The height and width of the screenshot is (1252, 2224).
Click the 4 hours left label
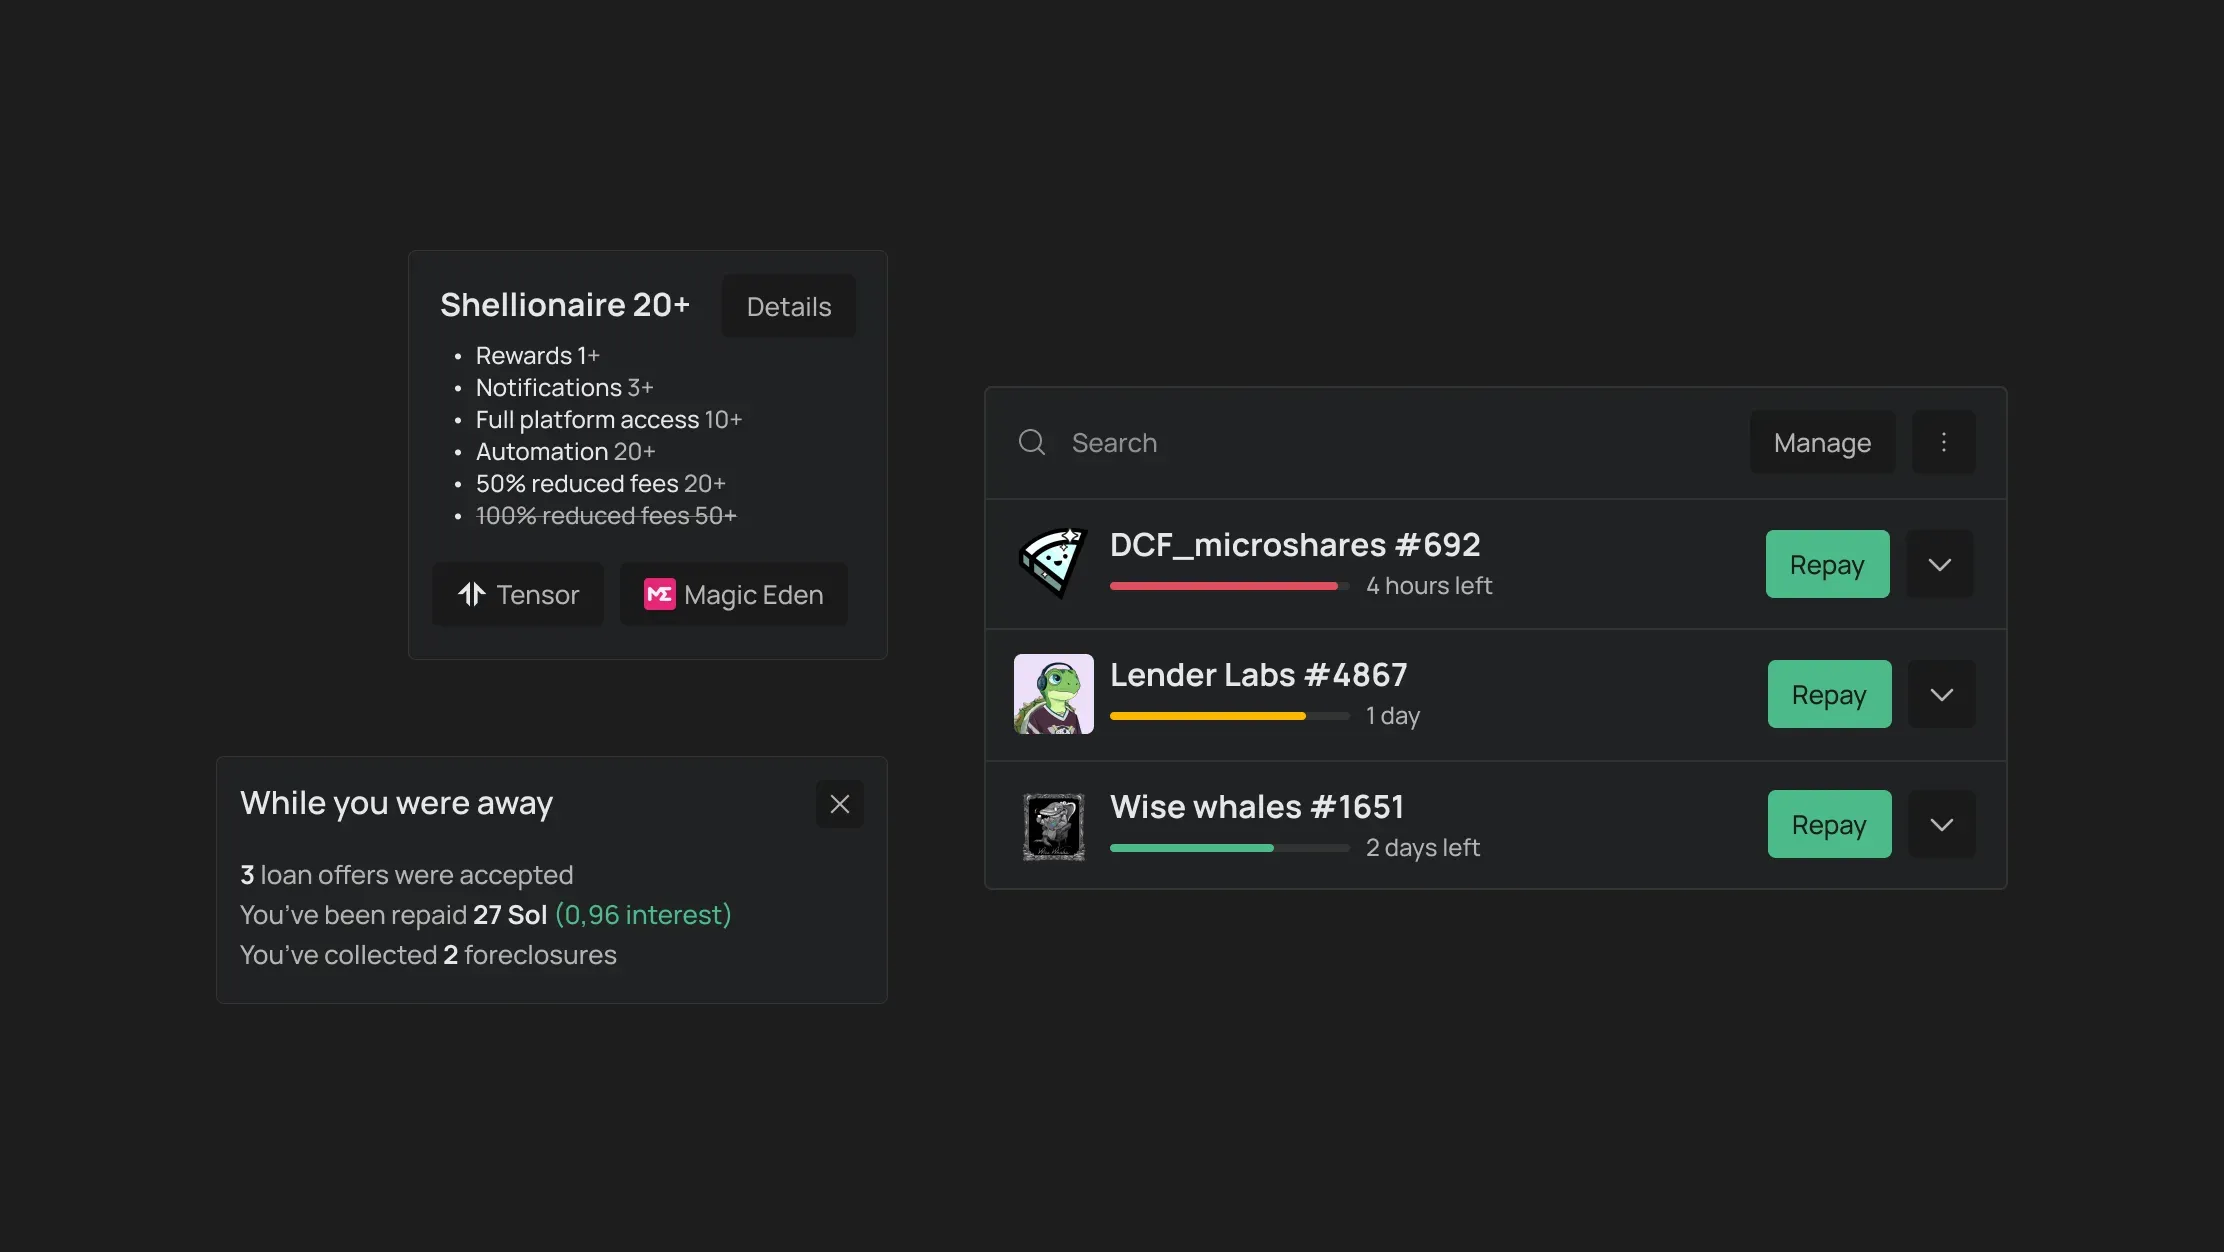coord(1429,586)
